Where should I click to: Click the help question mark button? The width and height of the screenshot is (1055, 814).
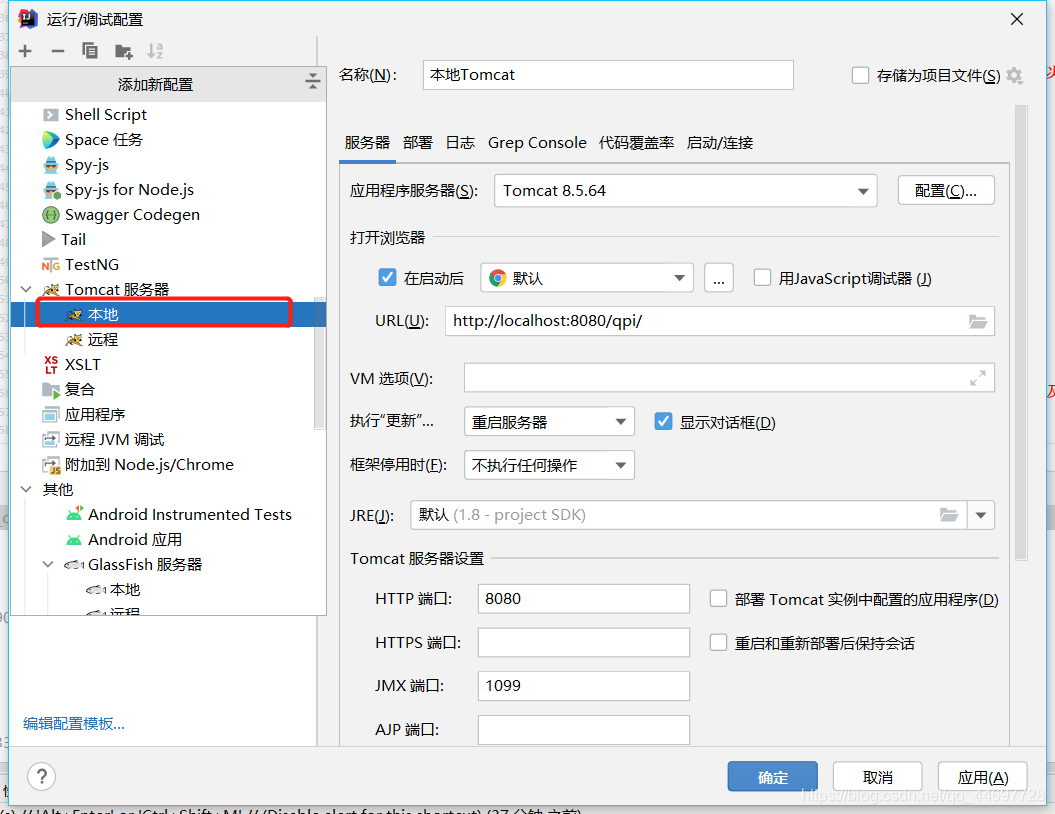[42, 776]
